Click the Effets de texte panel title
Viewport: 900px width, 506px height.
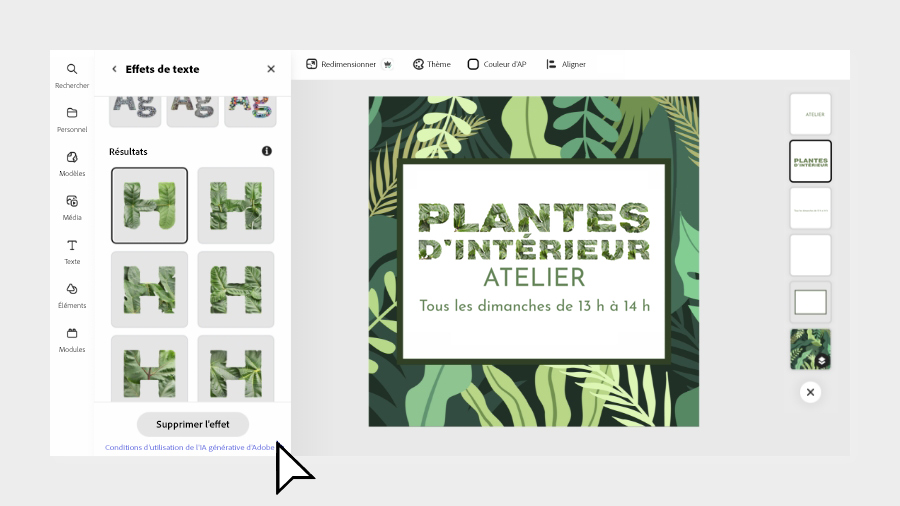162,69
